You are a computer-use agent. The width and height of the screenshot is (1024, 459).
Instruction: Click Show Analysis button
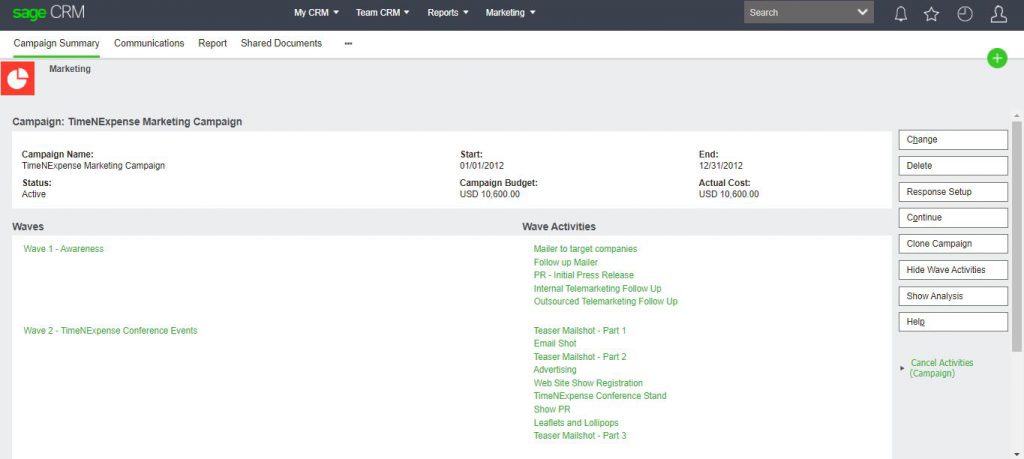[x=953, y=296]
